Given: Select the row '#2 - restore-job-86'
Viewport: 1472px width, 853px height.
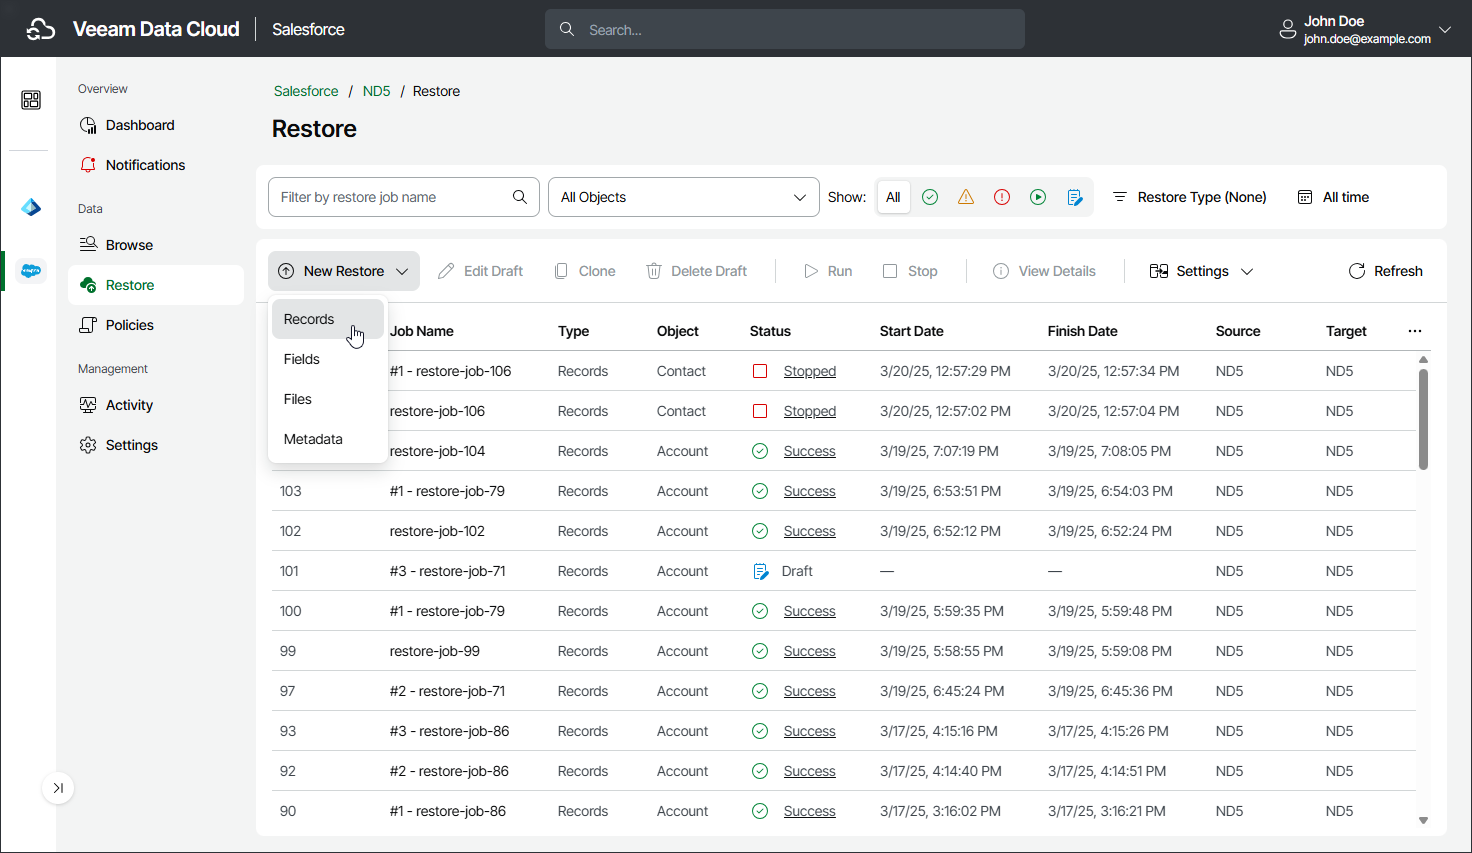Looking at the screenshot, I should tap(843, 771).
